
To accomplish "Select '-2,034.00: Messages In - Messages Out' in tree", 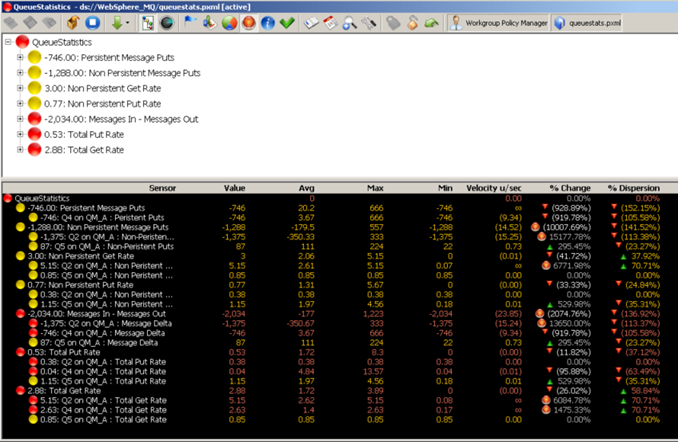I will [x=121, y=119].
